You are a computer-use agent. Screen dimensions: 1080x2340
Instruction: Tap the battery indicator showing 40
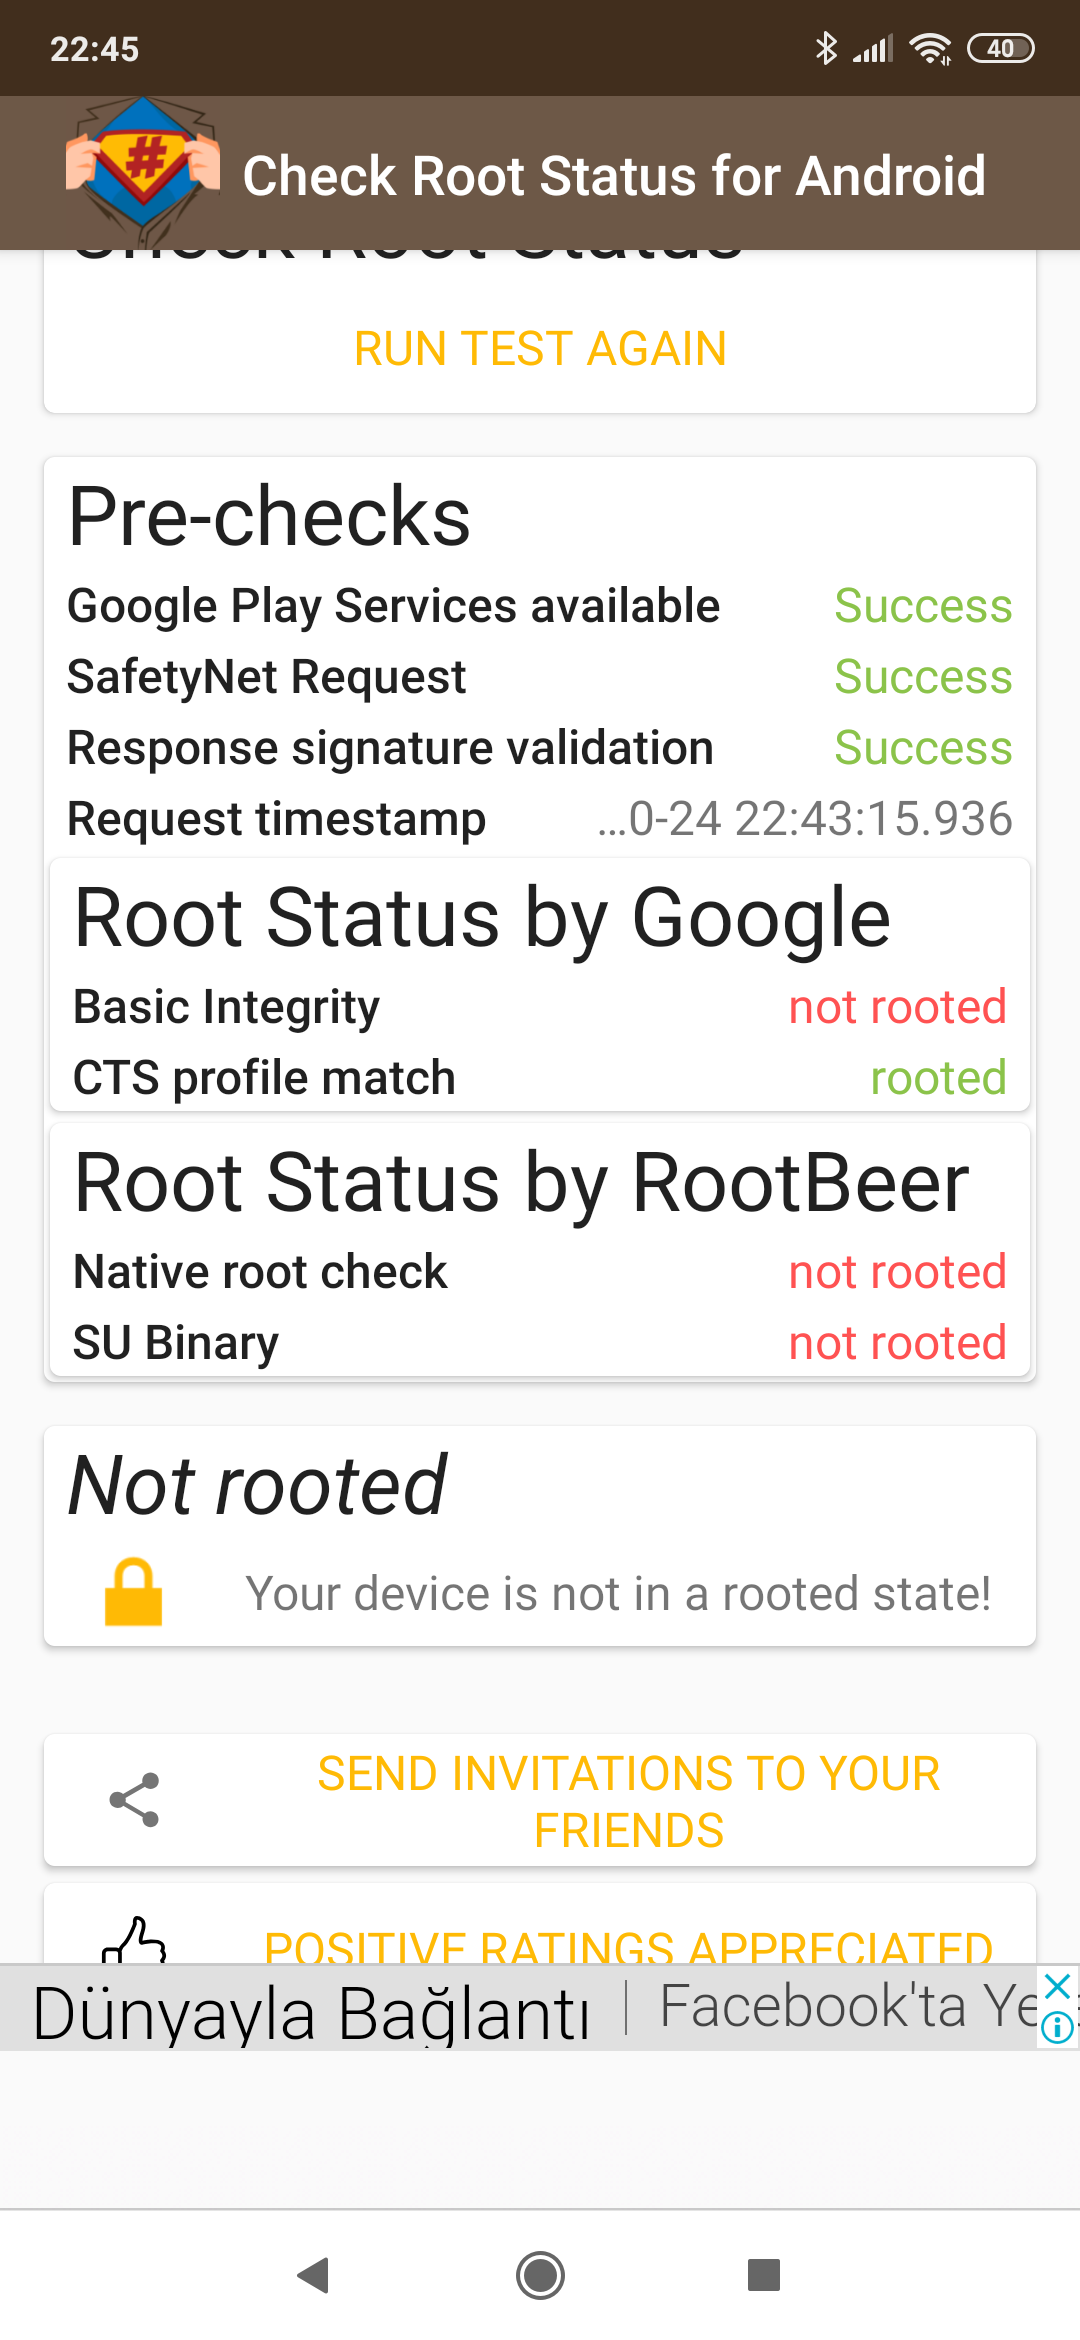pos(1001,48)
